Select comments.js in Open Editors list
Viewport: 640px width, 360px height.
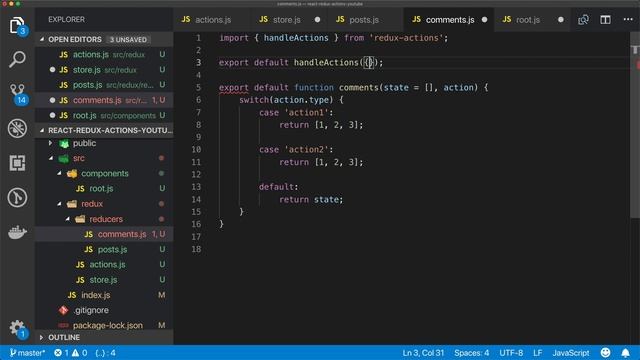click(x=104, y=100)
